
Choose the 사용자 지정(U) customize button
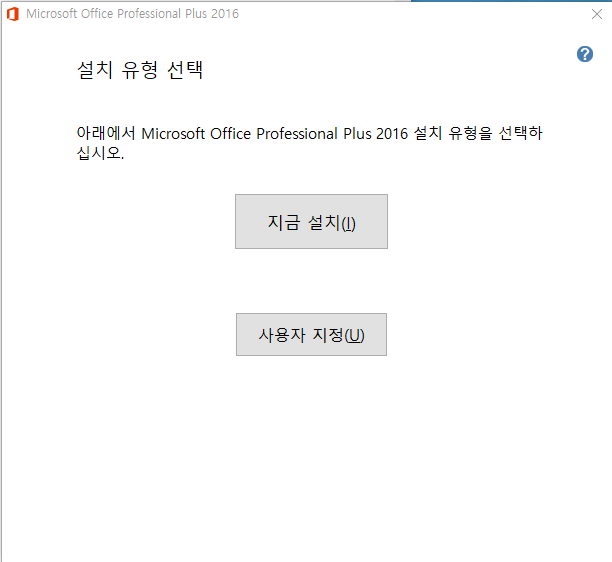(x=311, y=334)
